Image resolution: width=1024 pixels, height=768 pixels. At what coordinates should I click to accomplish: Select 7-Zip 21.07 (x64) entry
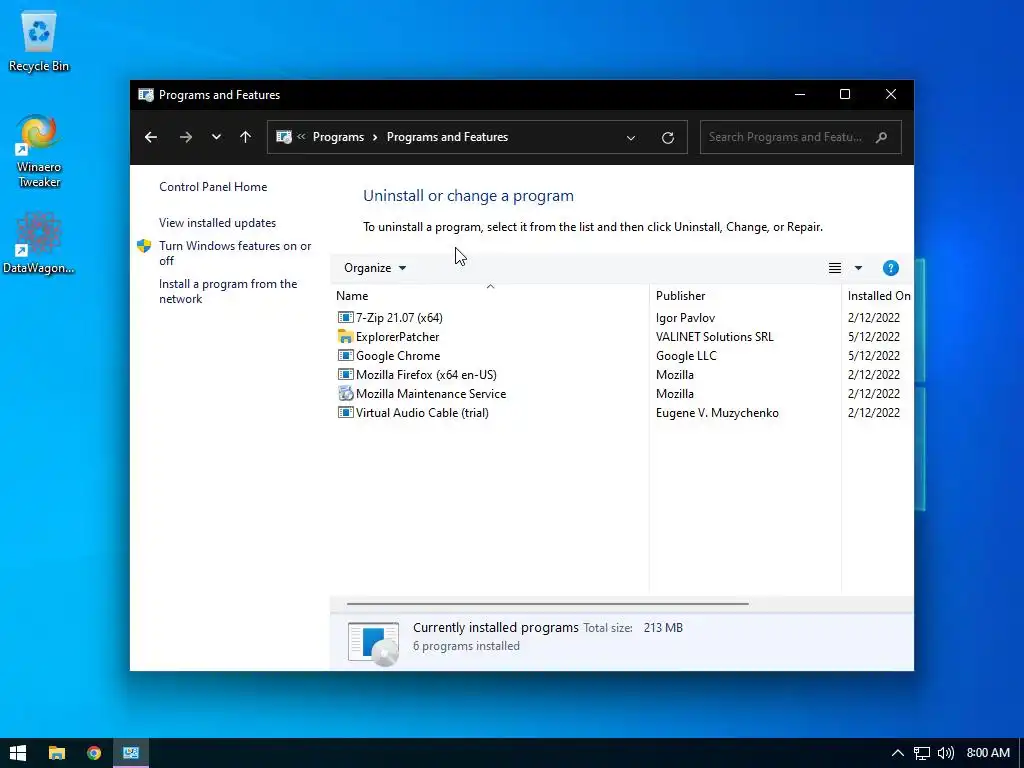point(399,318)
